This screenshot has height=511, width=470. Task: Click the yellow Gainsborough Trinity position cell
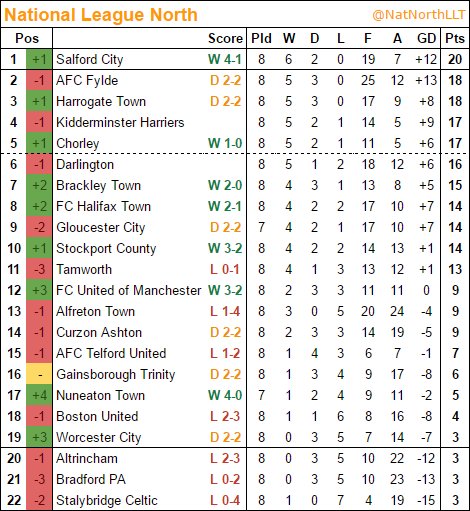click(x=39, y=374)
